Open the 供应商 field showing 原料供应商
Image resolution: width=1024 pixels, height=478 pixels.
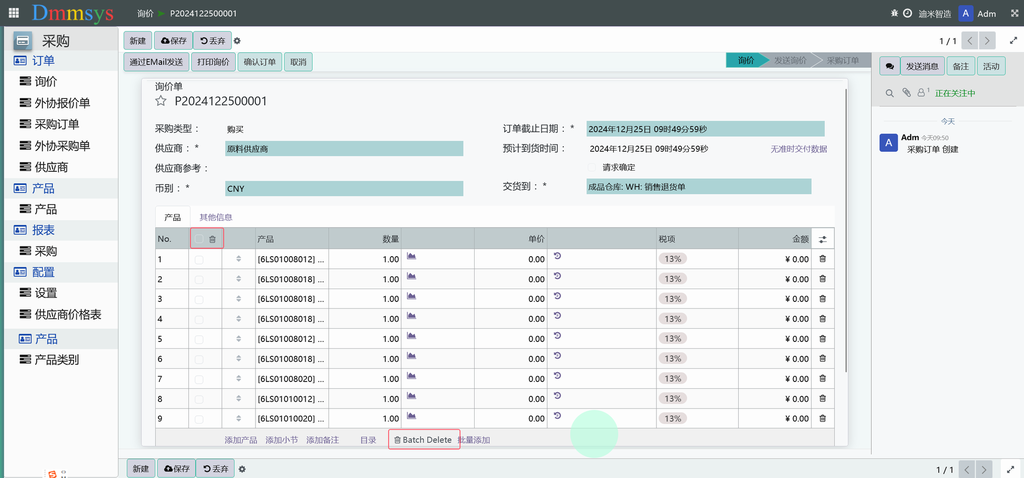344,149
